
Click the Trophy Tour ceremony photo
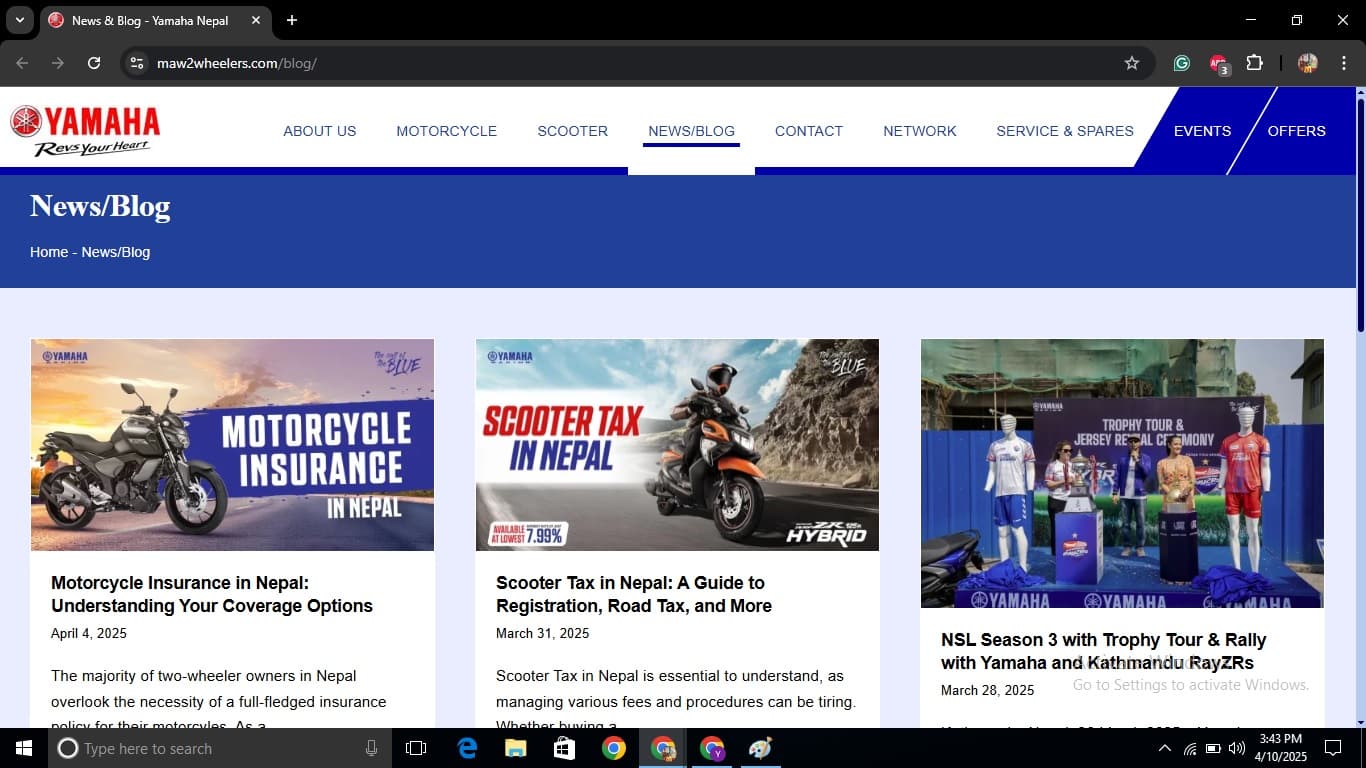pyautogui.click(x=1122, y=473)
